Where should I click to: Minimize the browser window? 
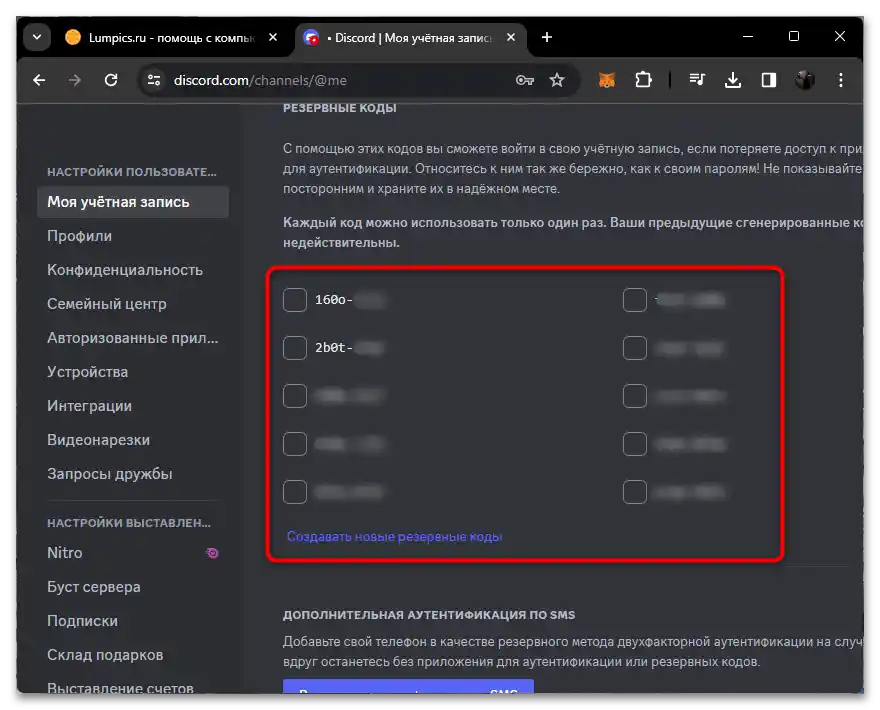coord(748,36)
